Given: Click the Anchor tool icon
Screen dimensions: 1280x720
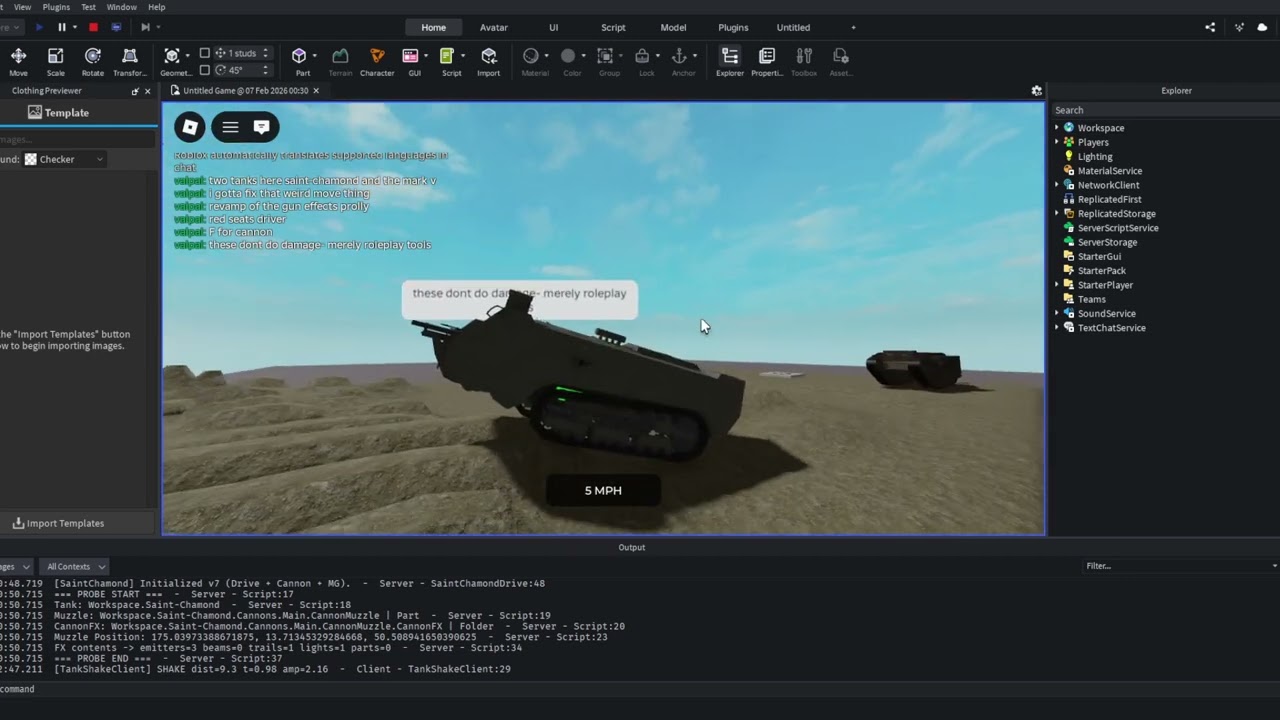Looking at the screenshot, I should click(x=679, y=56).
